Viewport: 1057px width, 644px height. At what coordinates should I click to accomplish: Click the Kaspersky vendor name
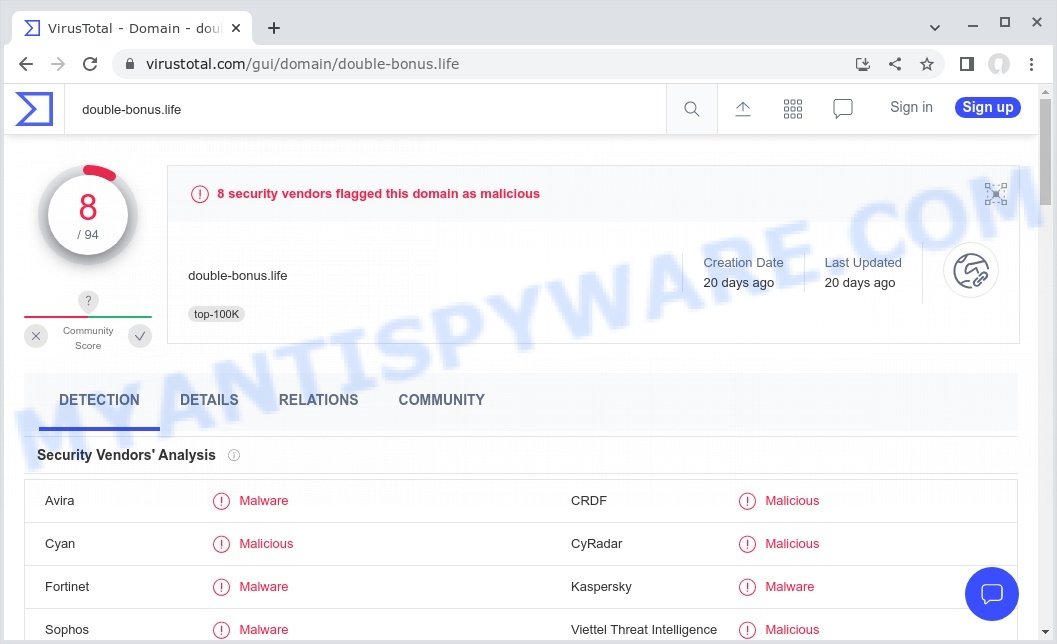pos(601,587)
